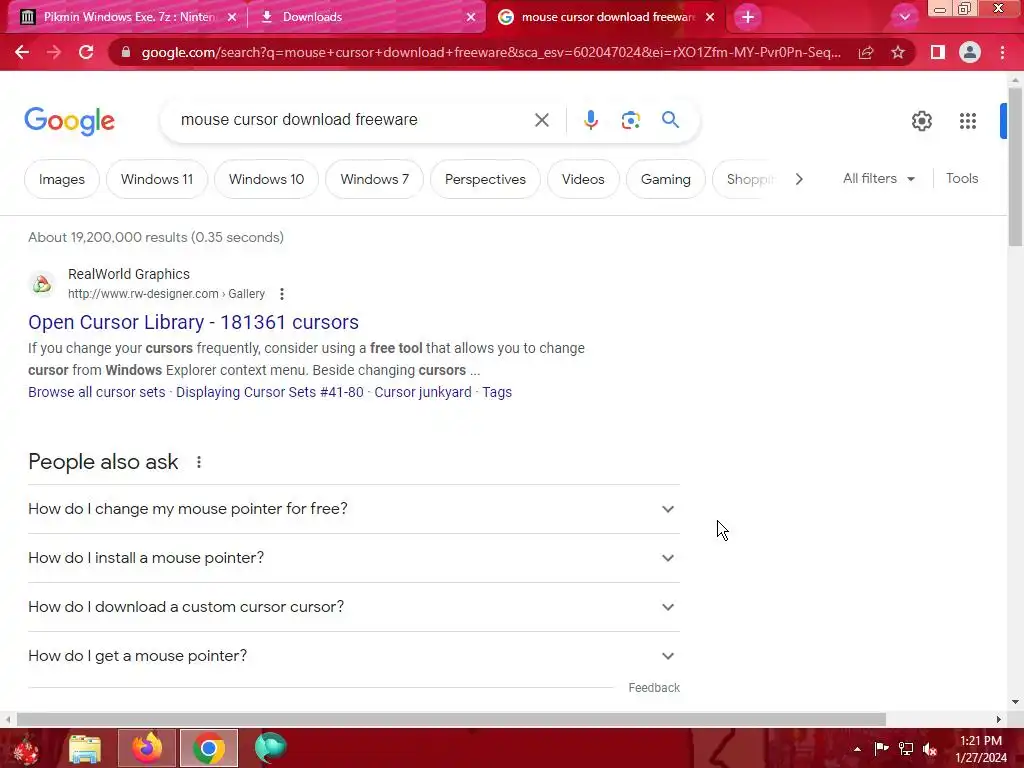Click the horizontal scrollbar thumb
Image resolution: width=1024 pixels, height=768 pixels.
point(451,719)
